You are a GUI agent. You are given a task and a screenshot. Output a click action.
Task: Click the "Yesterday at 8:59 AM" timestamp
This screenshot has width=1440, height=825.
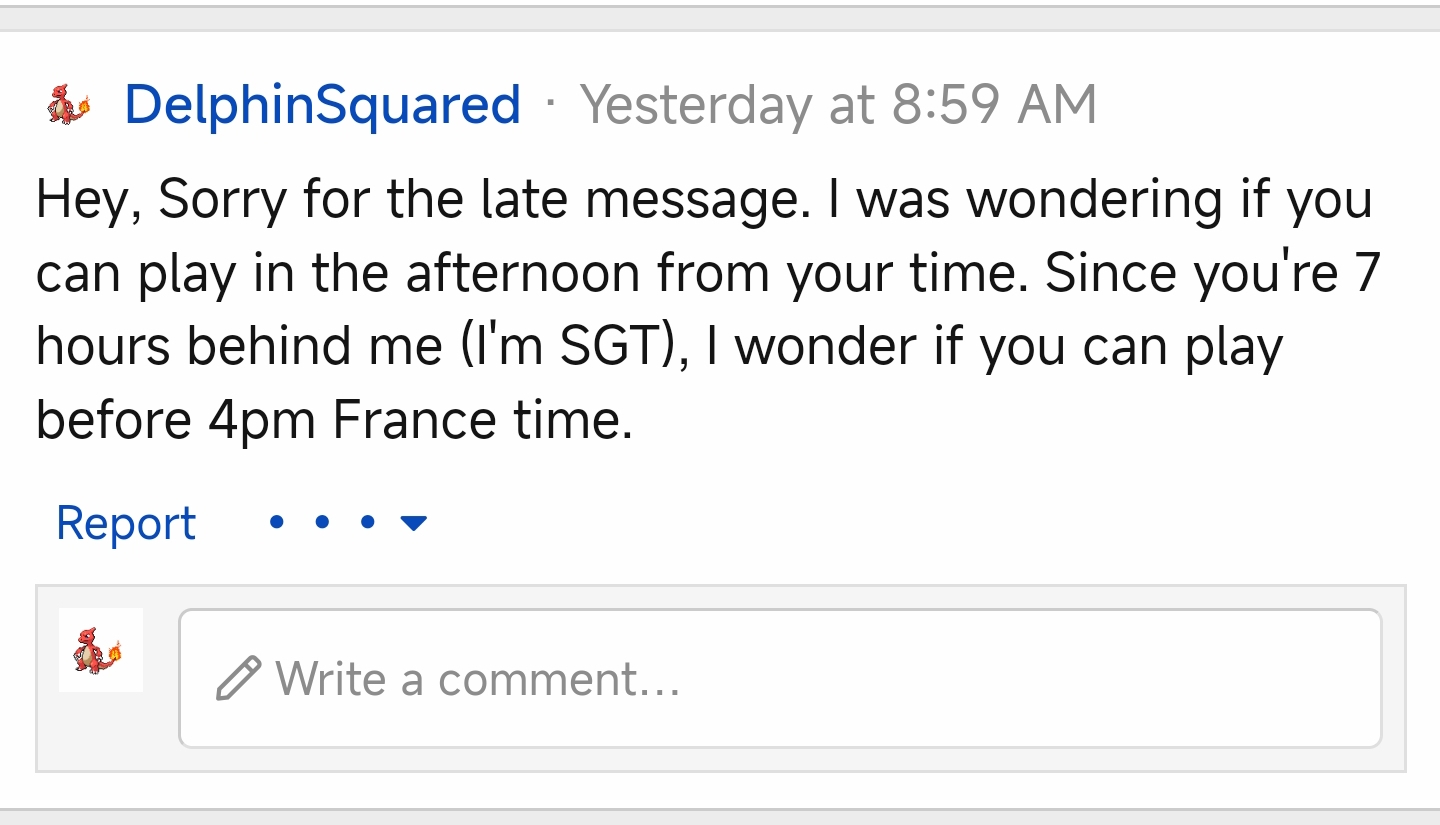point(838,105)
